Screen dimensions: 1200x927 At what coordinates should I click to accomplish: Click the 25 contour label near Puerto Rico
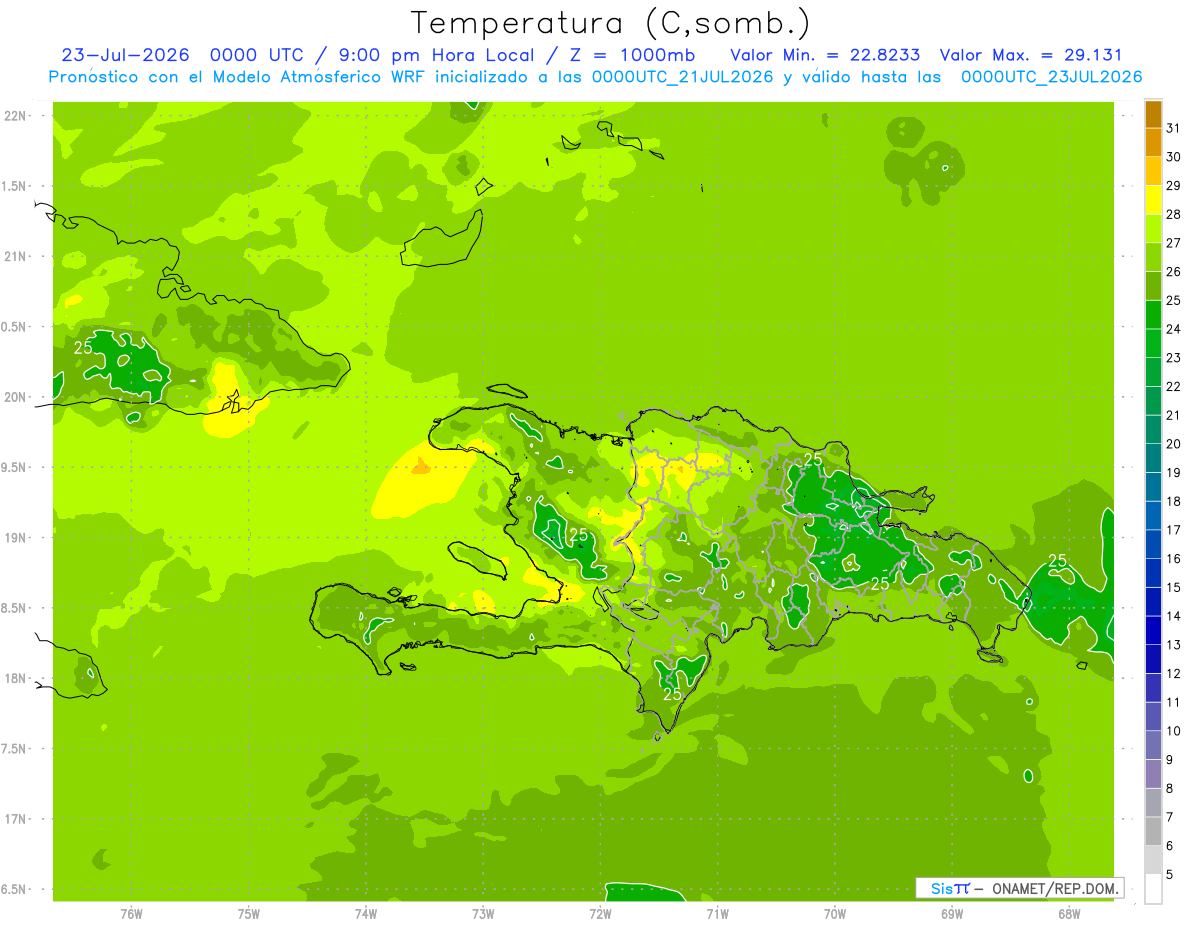coord(1057,560)
